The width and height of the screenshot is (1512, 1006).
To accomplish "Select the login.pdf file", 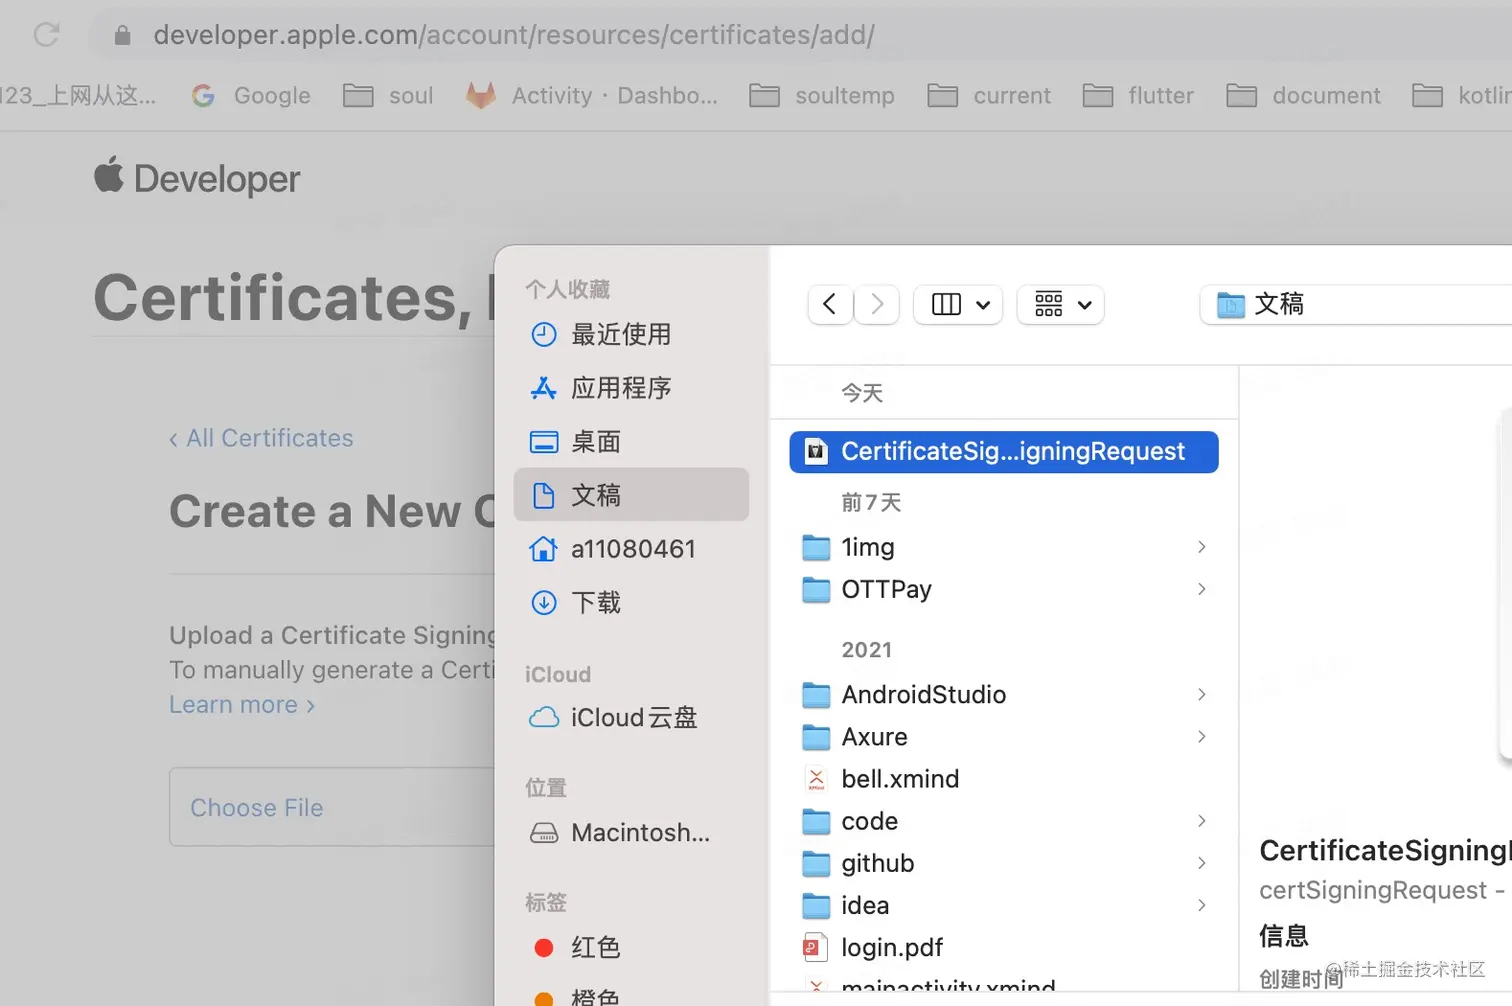I will (1004, 947).
